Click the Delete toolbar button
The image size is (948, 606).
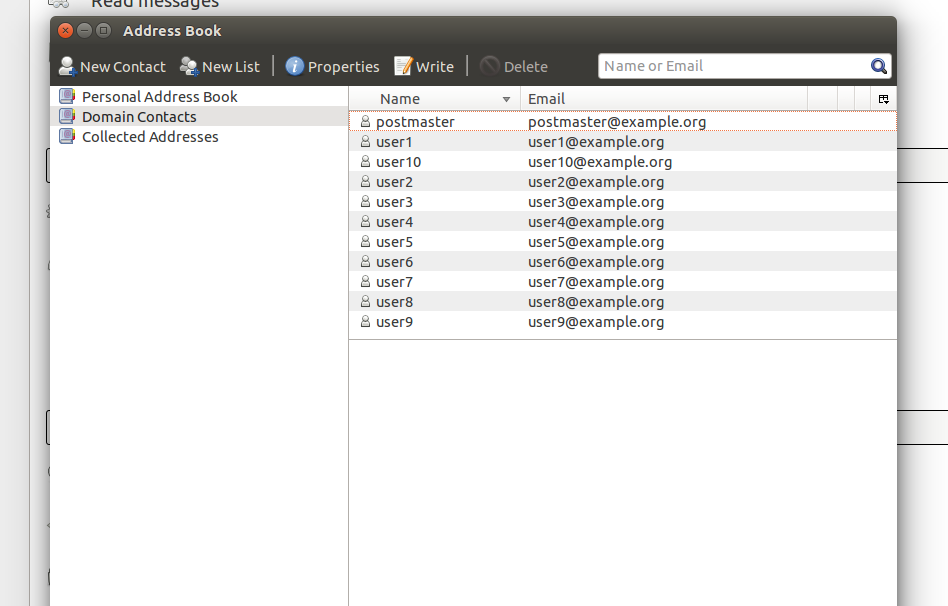pyautogui.click(x=514, y=67)
